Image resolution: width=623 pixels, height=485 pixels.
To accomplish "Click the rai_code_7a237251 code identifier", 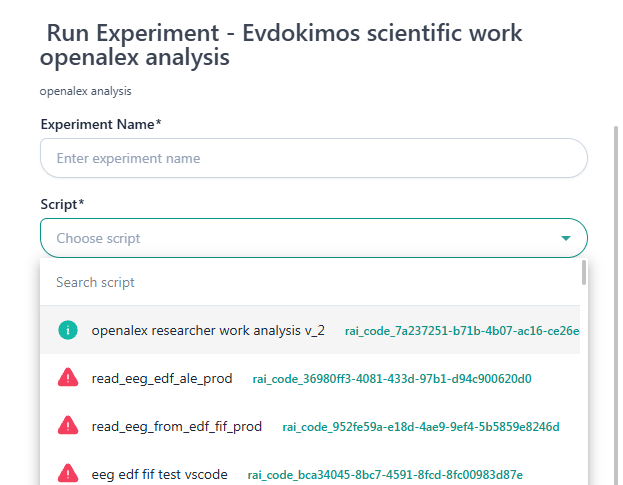I will tap(462, 331).
